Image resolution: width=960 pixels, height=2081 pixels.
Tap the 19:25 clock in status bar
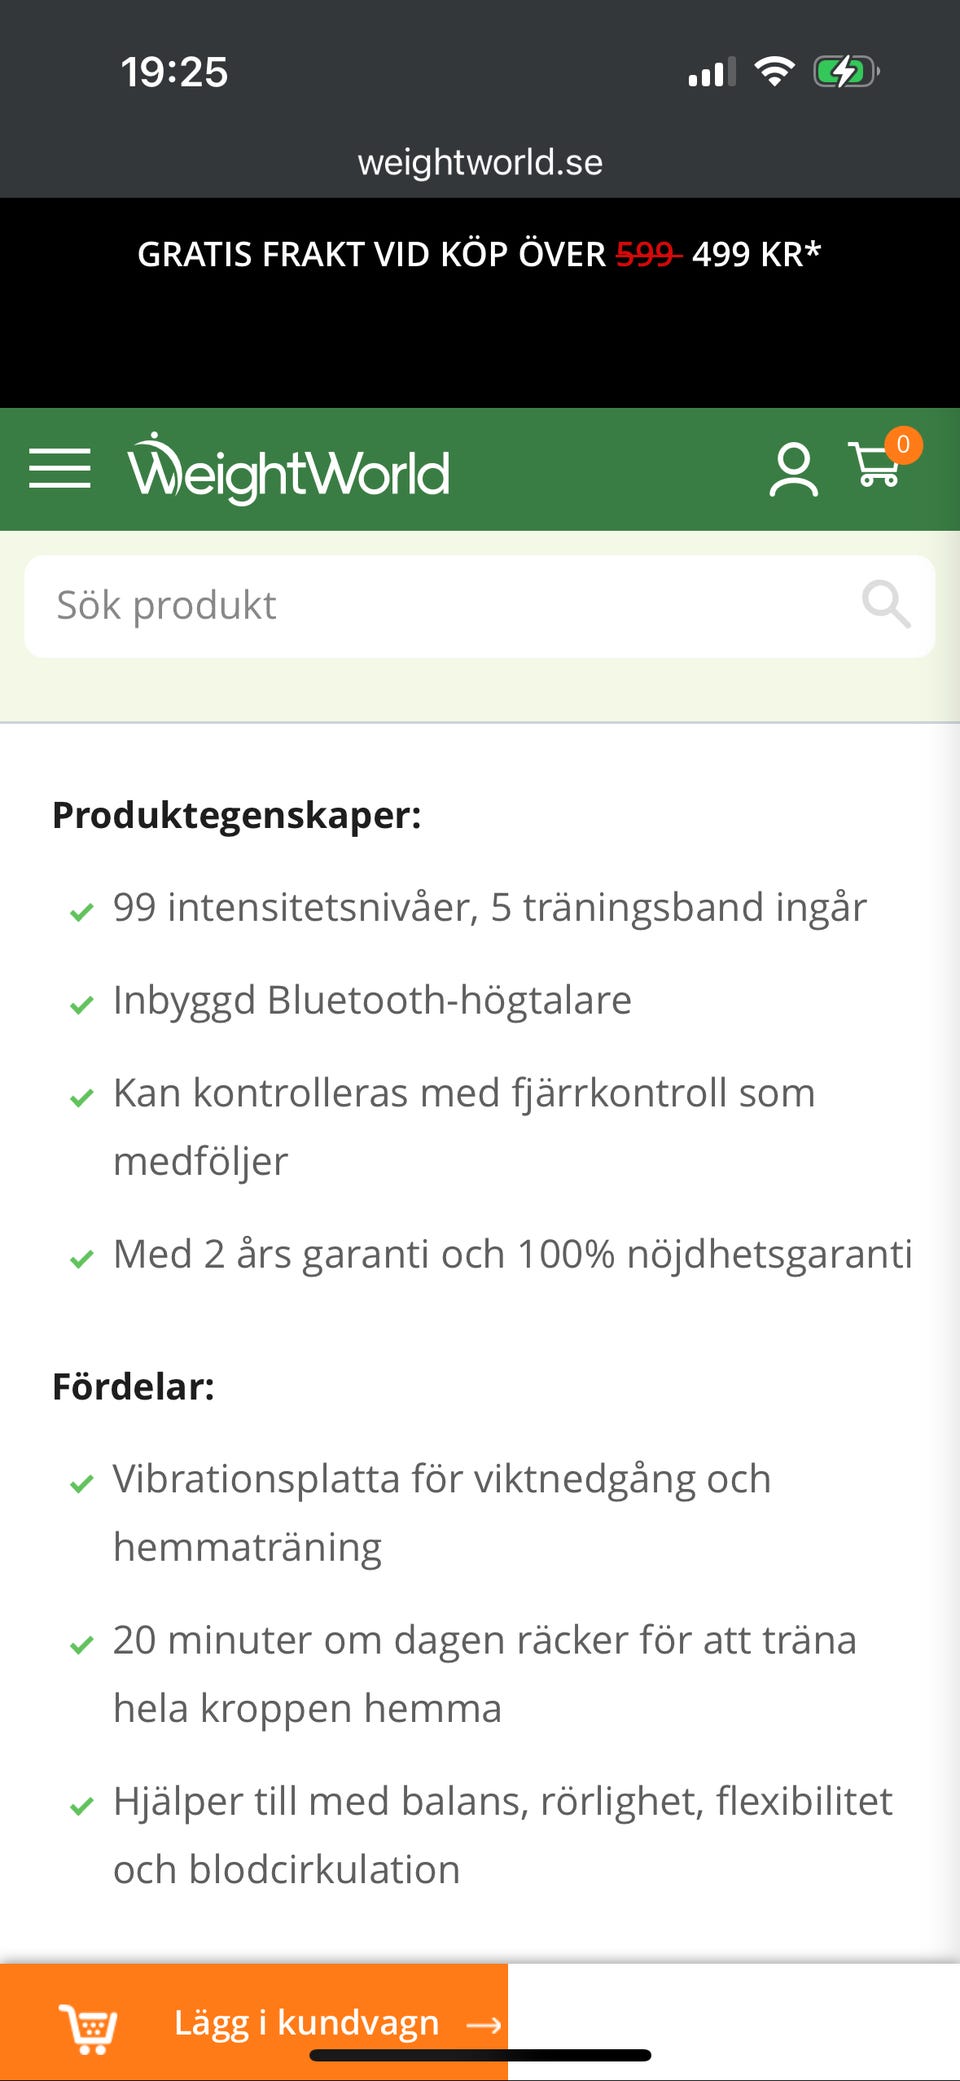[174, 72]
